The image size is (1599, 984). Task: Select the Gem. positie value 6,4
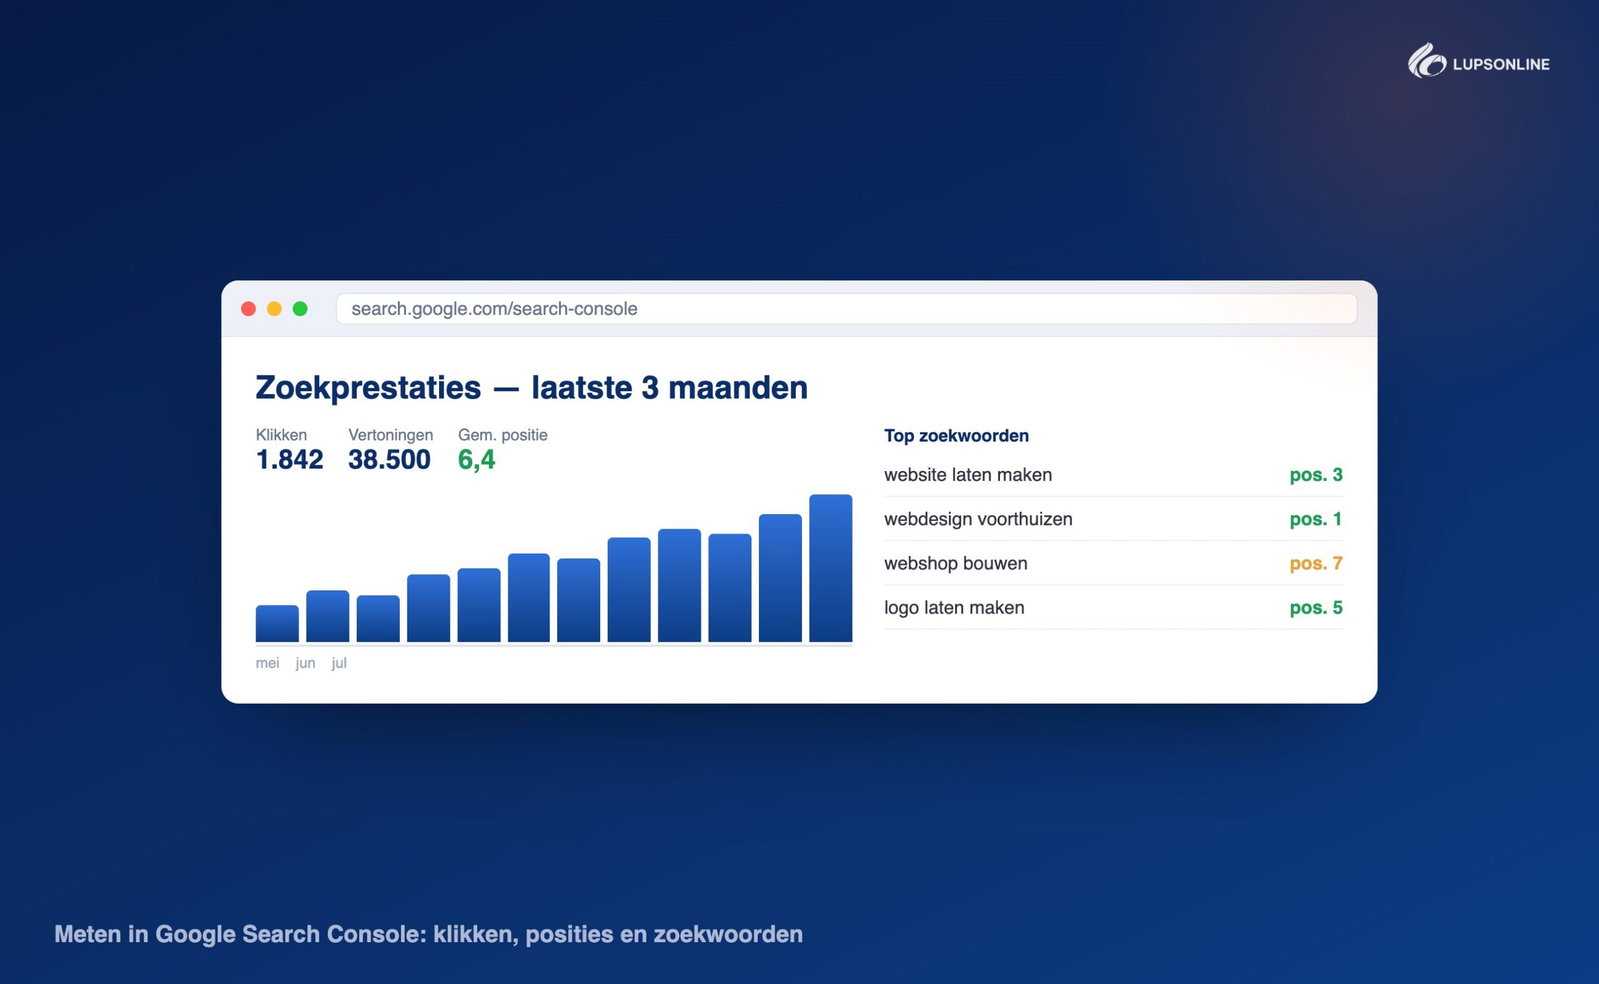(477, 460)
